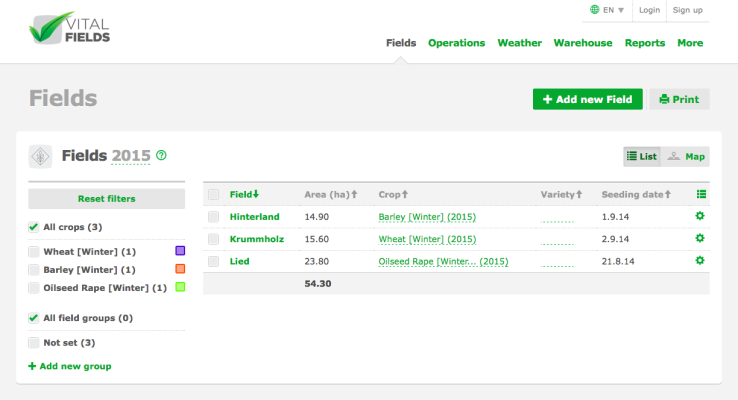Open the Krummholz field link

pyautogui.click(x=257, y=239)
